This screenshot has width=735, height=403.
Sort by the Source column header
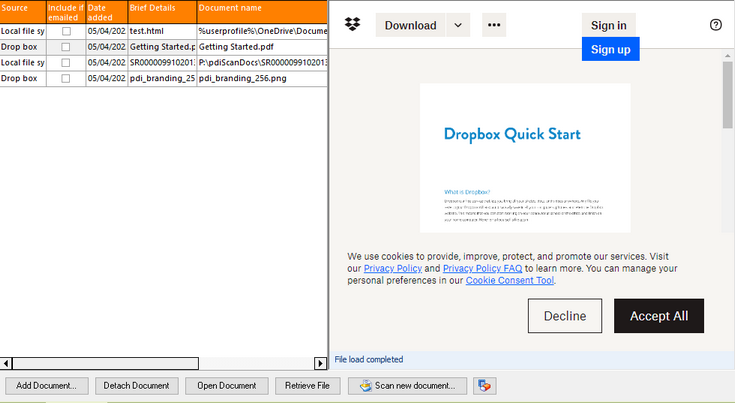(23, 12)
